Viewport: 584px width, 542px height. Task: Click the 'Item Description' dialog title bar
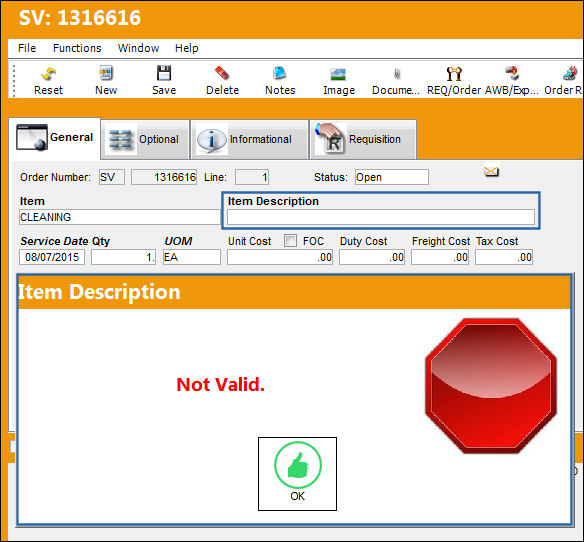(x=294, y=292)
